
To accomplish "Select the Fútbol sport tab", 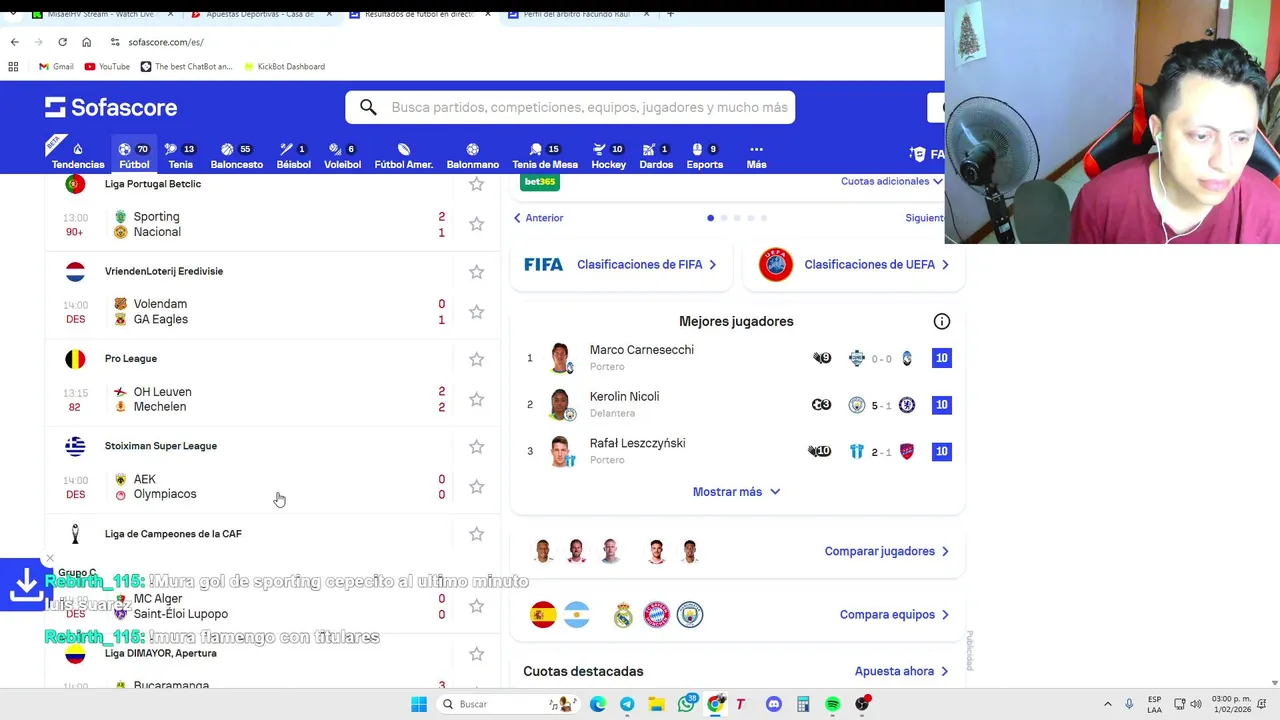I will tap(134, 155).
